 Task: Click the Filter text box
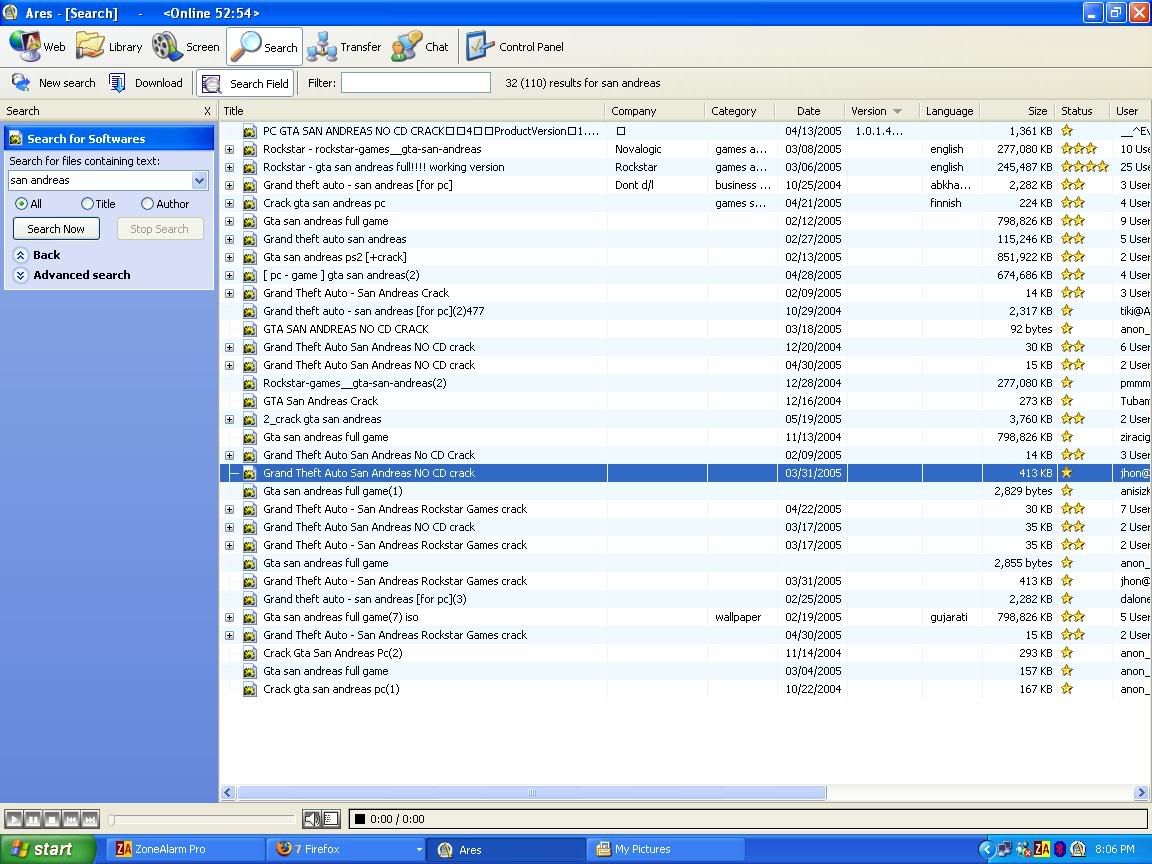(416, 83)
